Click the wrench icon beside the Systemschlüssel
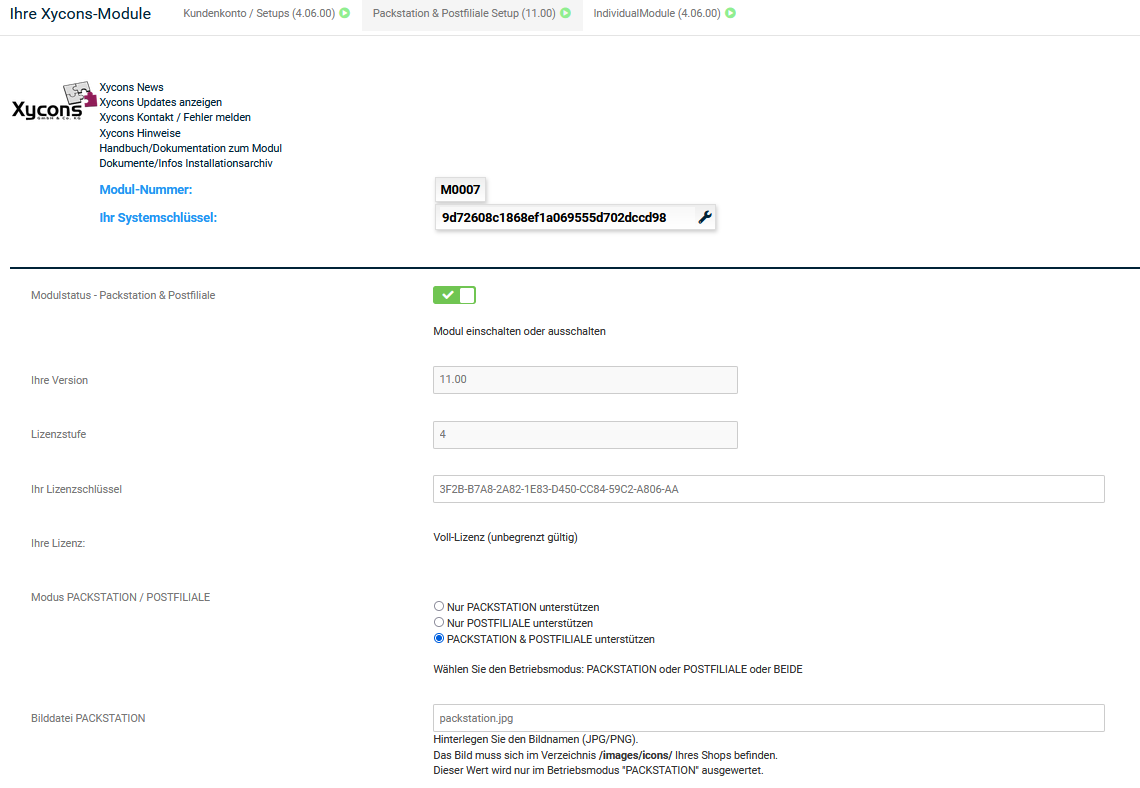 click(x=705, y=217)
